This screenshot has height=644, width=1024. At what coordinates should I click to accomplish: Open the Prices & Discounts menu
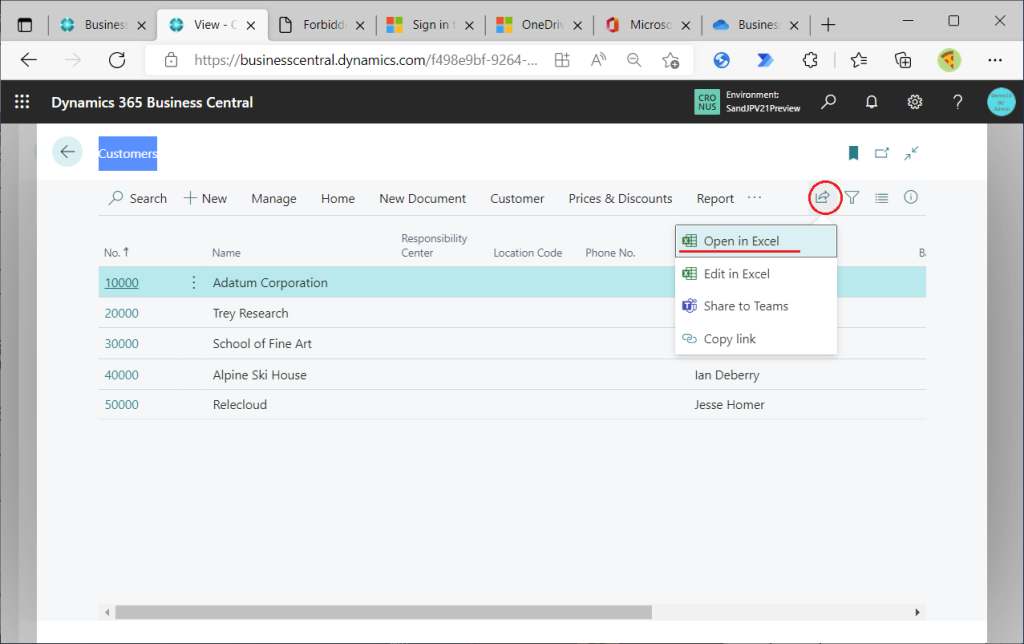tap(620, 198)
